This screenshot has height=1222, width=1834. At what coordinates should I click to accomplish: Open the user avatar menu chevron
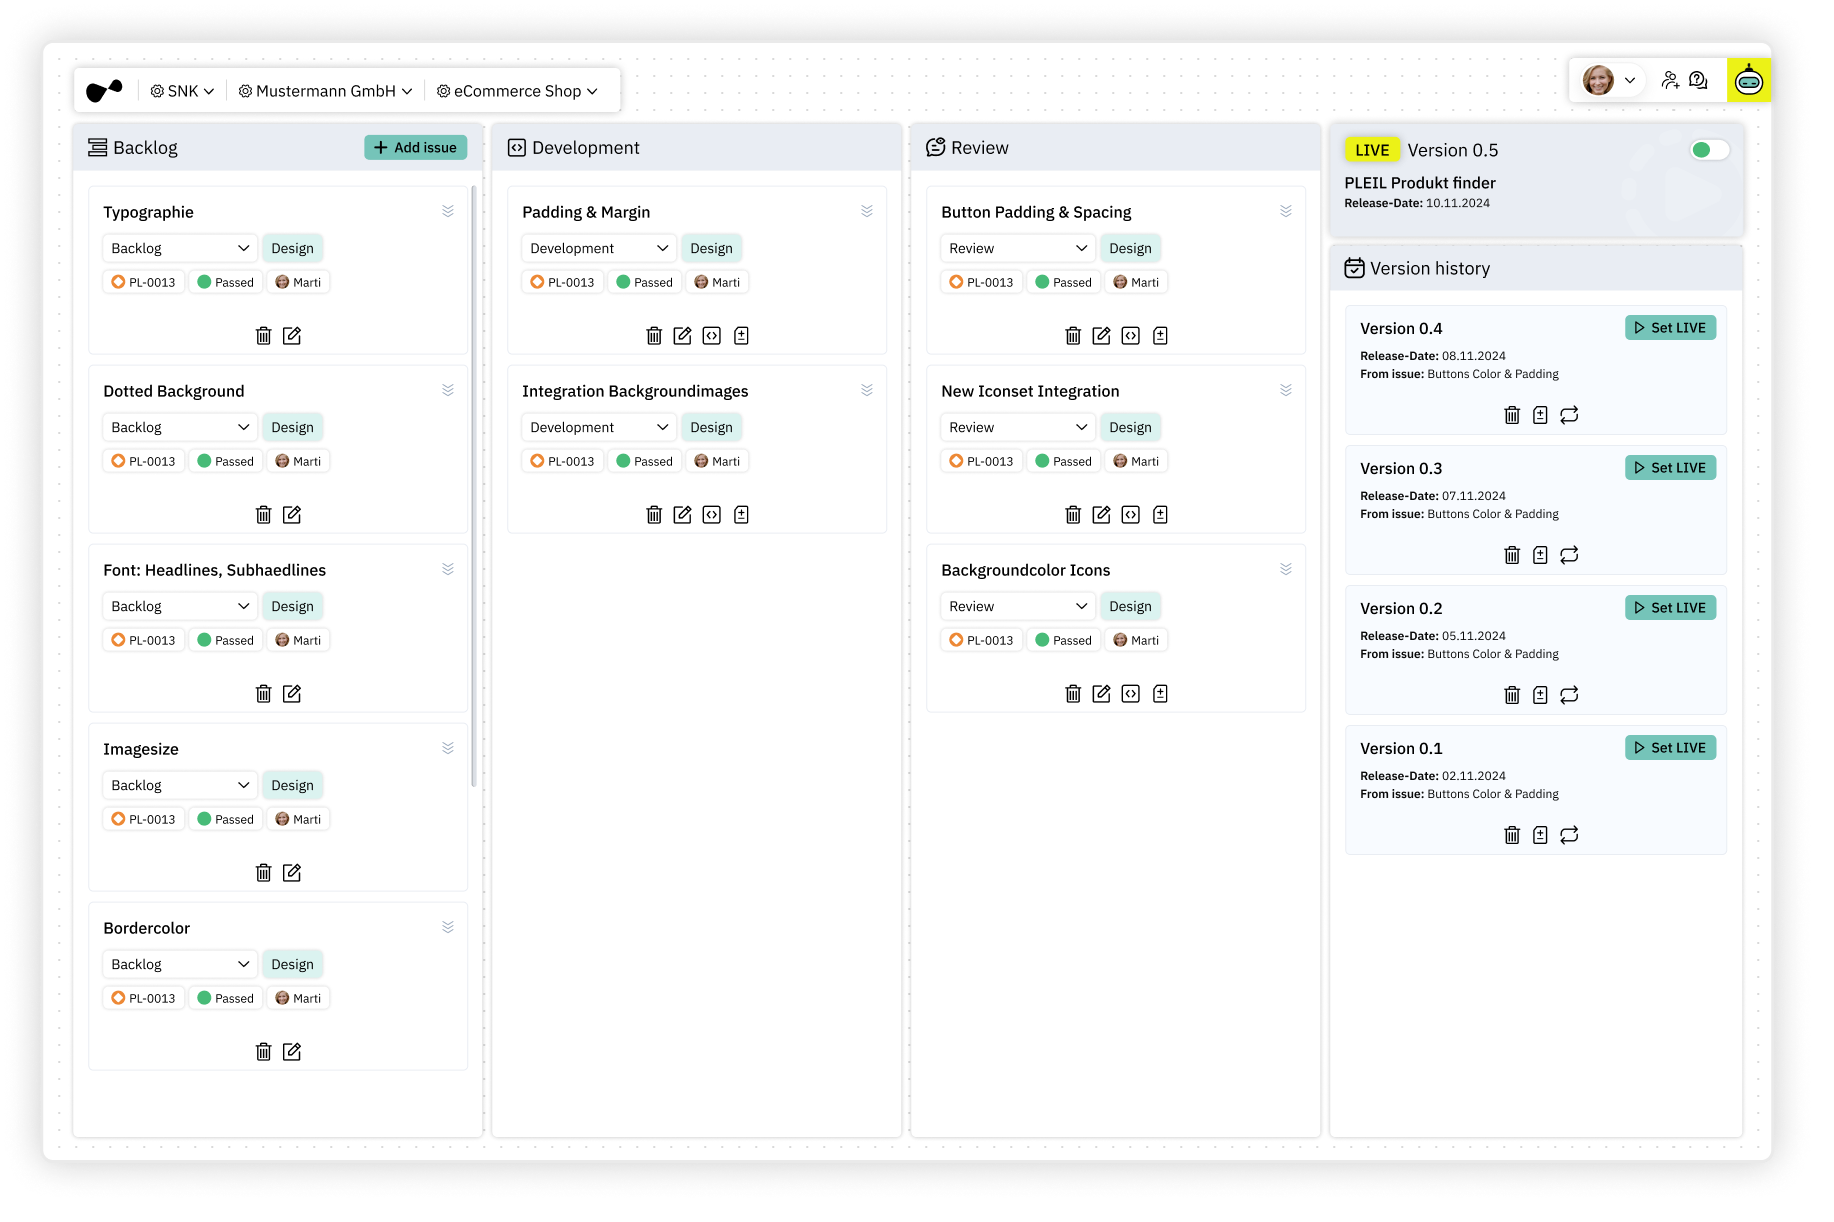point(1630,80)
